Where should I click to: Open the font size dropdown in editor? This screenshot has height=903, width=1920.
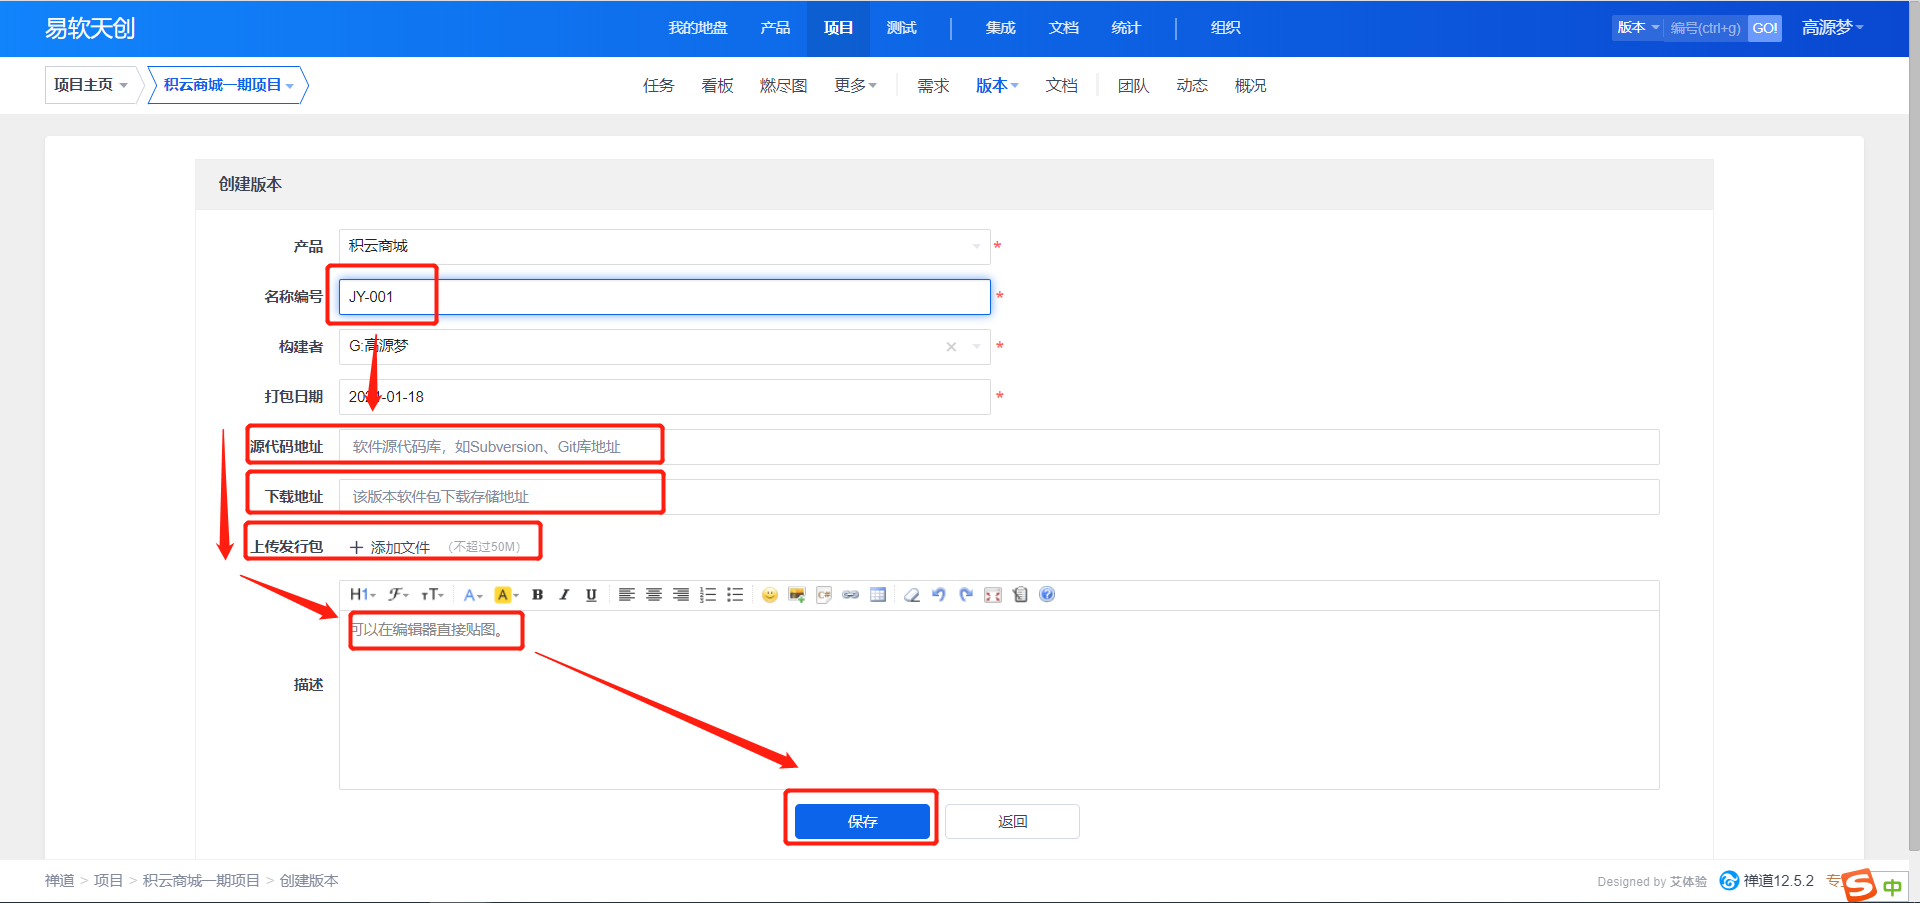(x=432, y=595)
